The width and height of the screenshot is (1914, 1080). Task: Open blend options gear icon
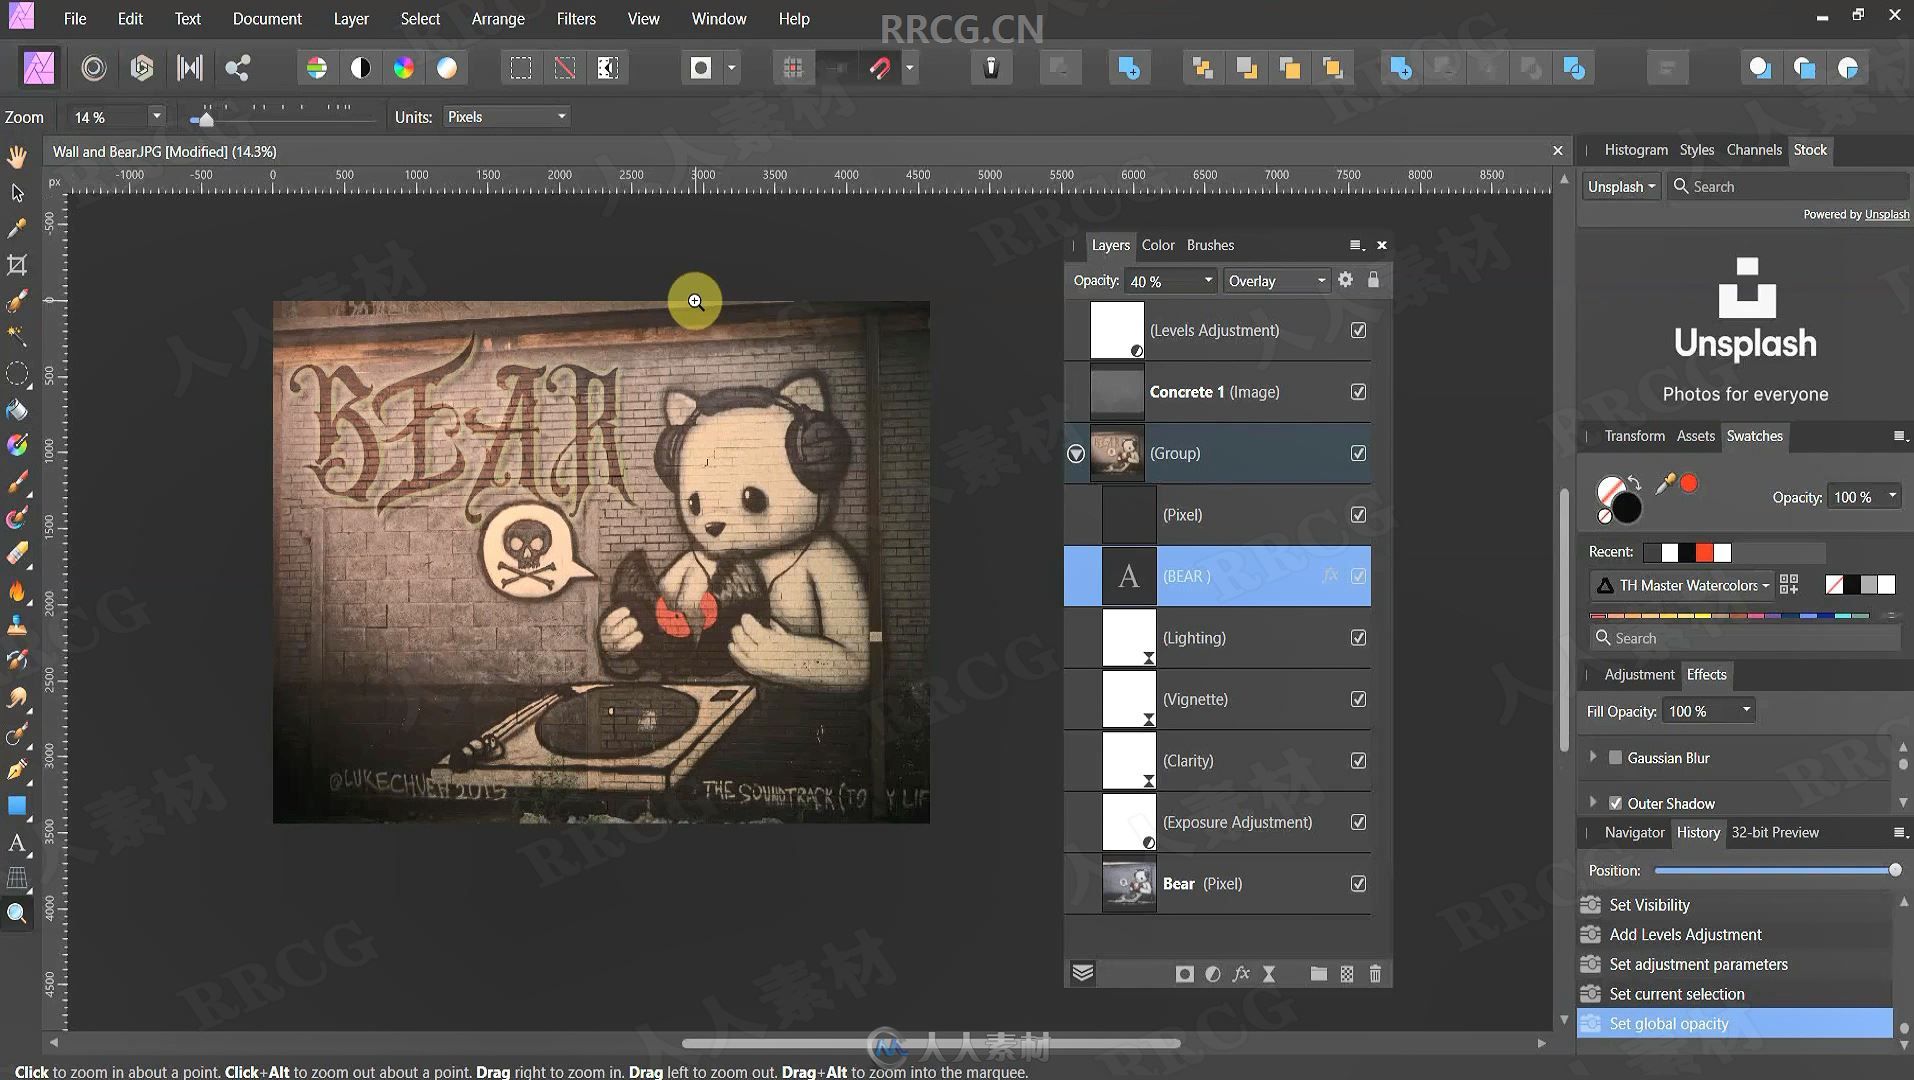click(1345, 280)
